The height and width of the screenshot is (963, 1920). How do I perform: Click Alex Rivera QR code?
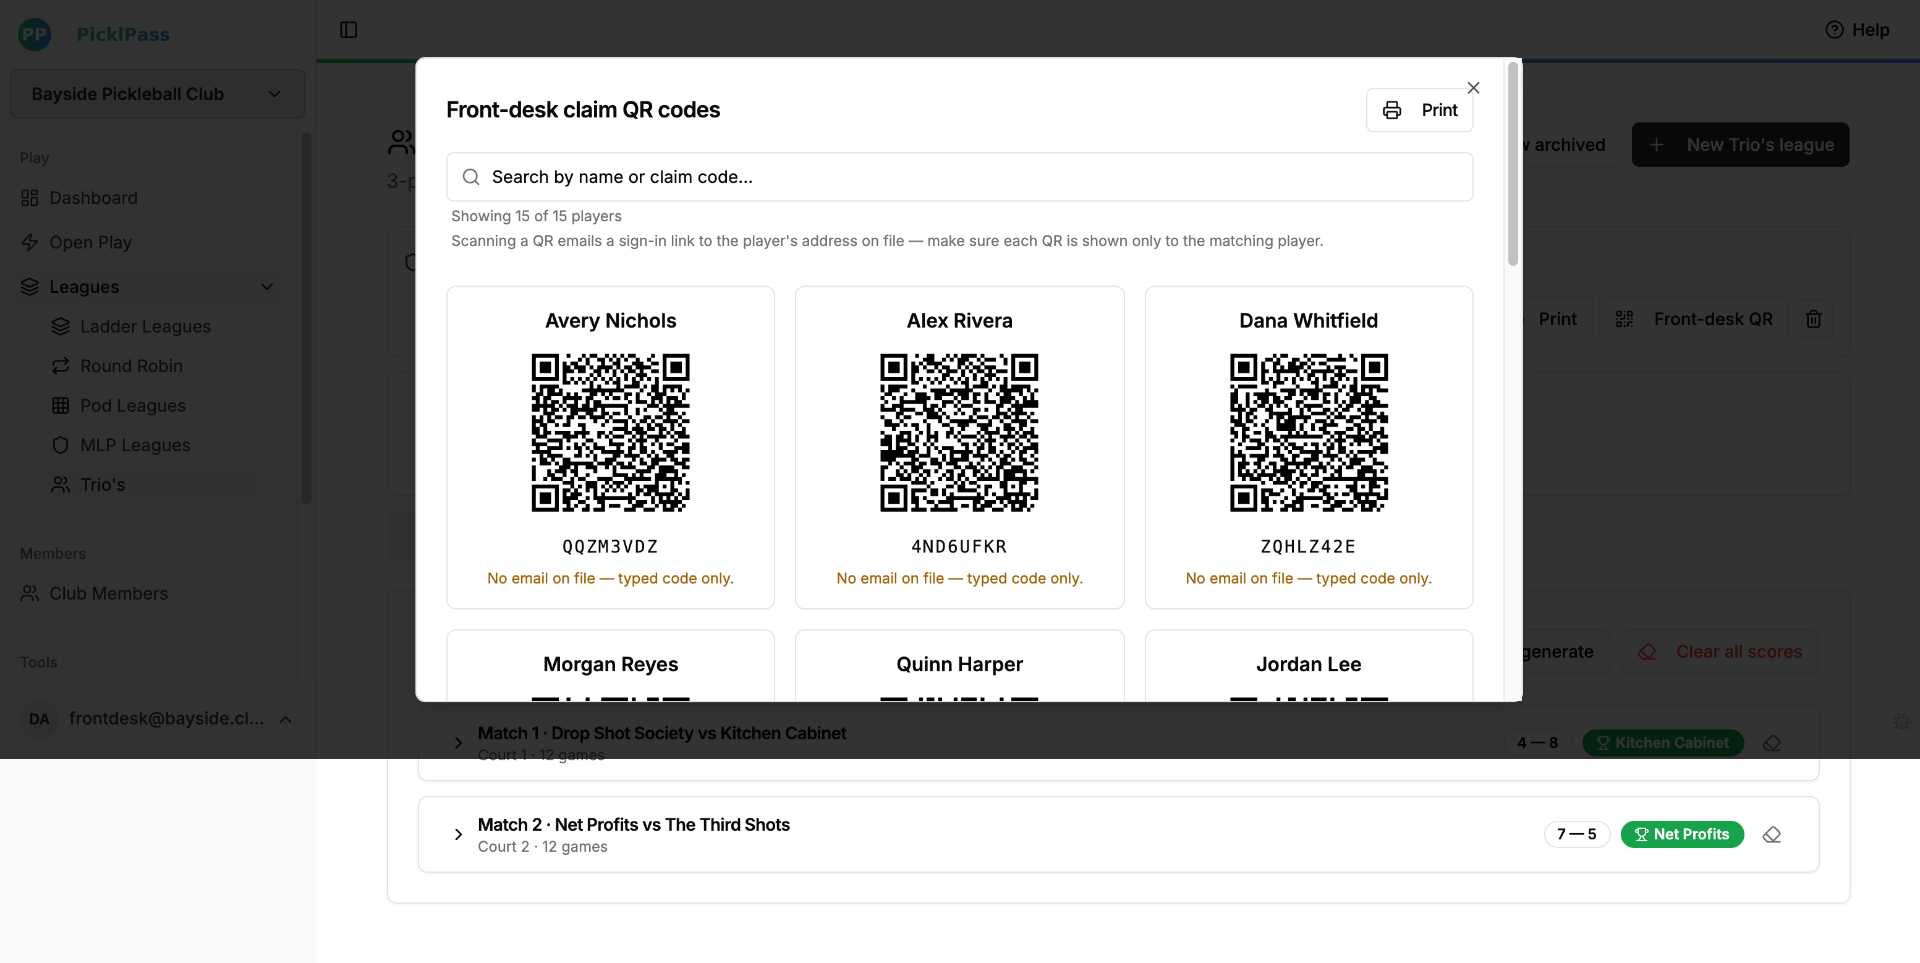point(959,432)
